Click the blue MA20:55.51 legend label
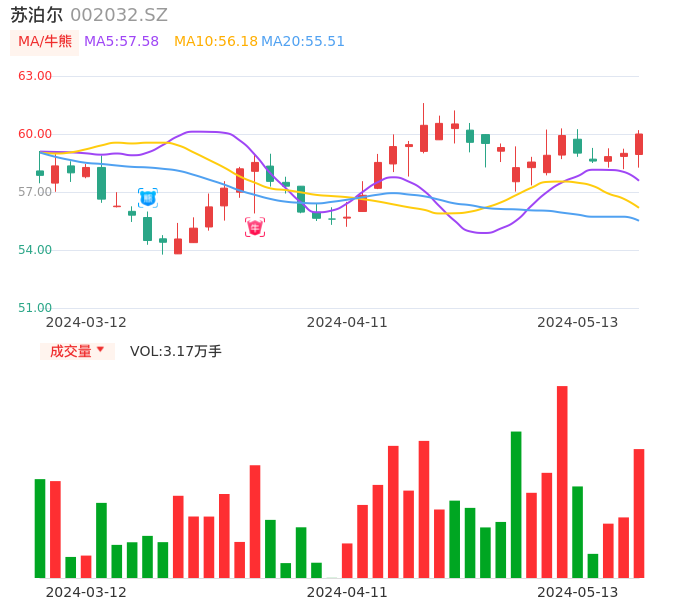This screenshot has width=686, height=606. pos(303,42)
